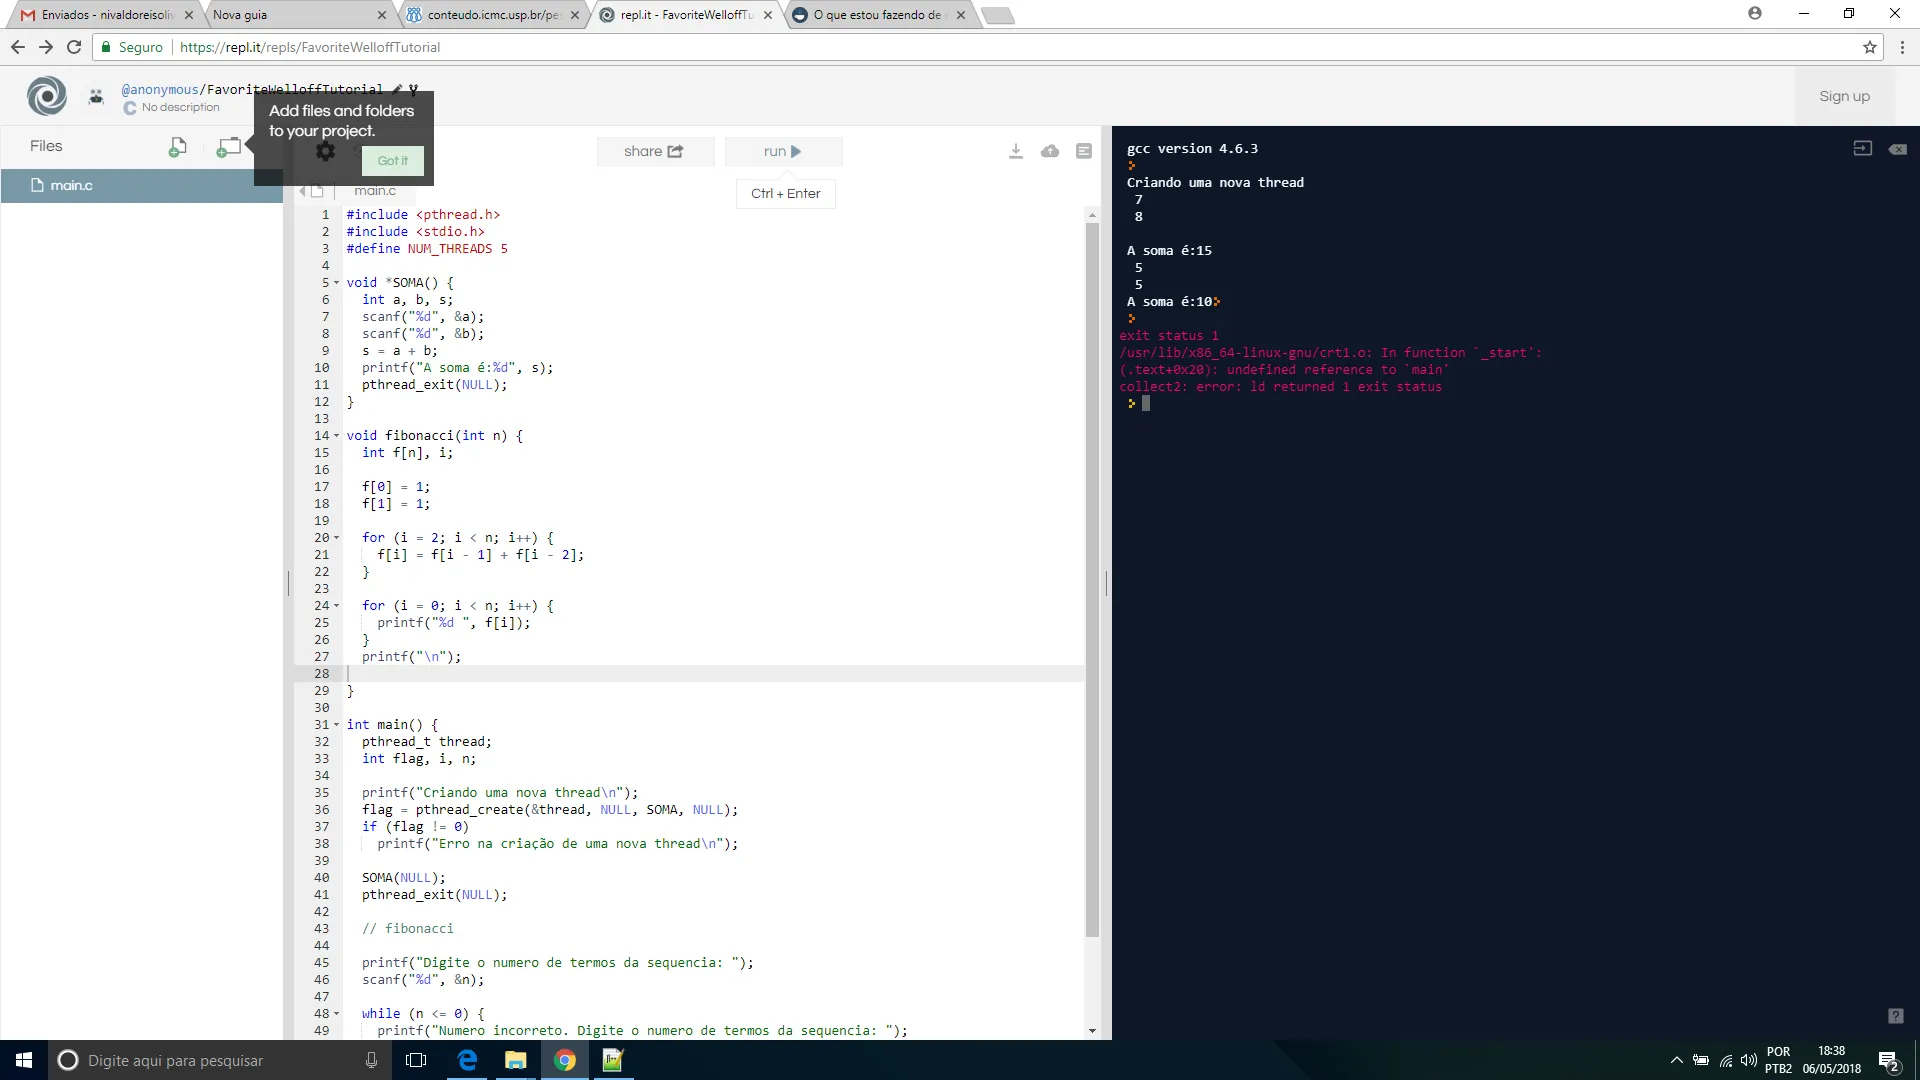
Task: Fold the main function code block
Action: 336,725
